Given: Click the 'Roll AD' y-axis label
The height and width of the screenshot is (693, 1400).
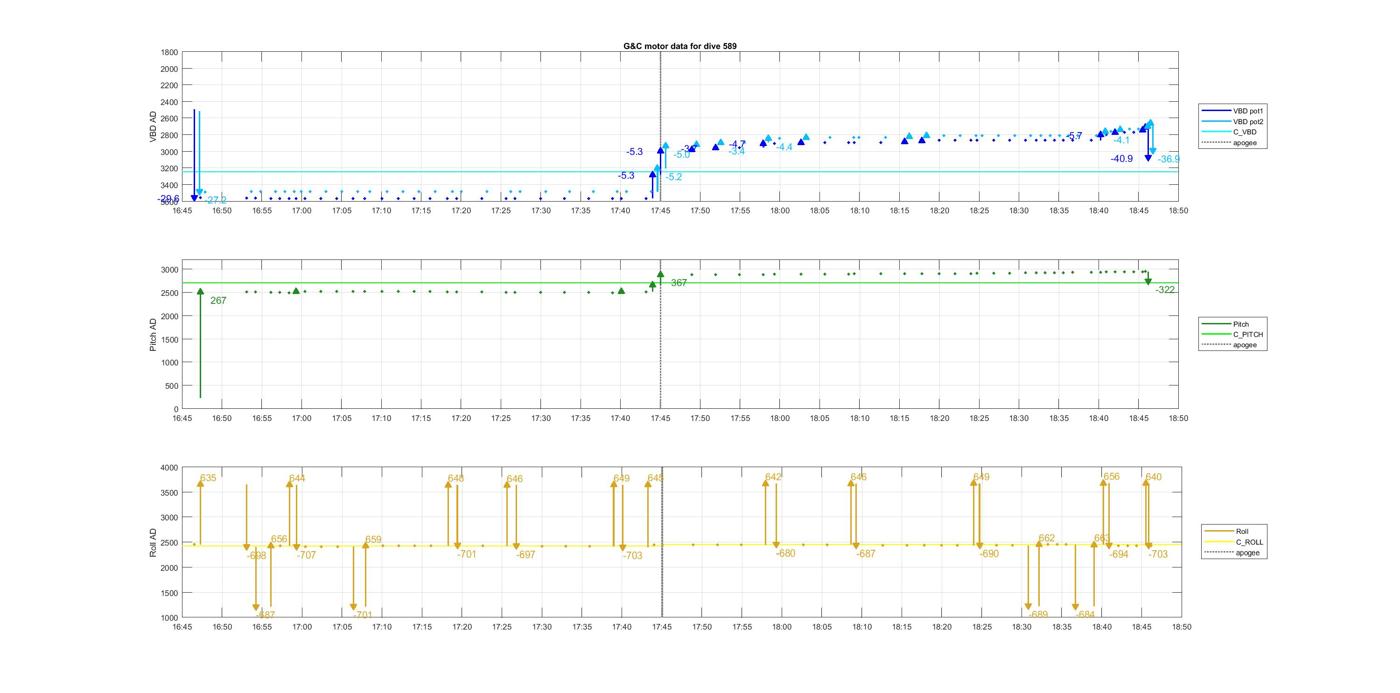Looking at the screenshot, I should click(154, 543).
